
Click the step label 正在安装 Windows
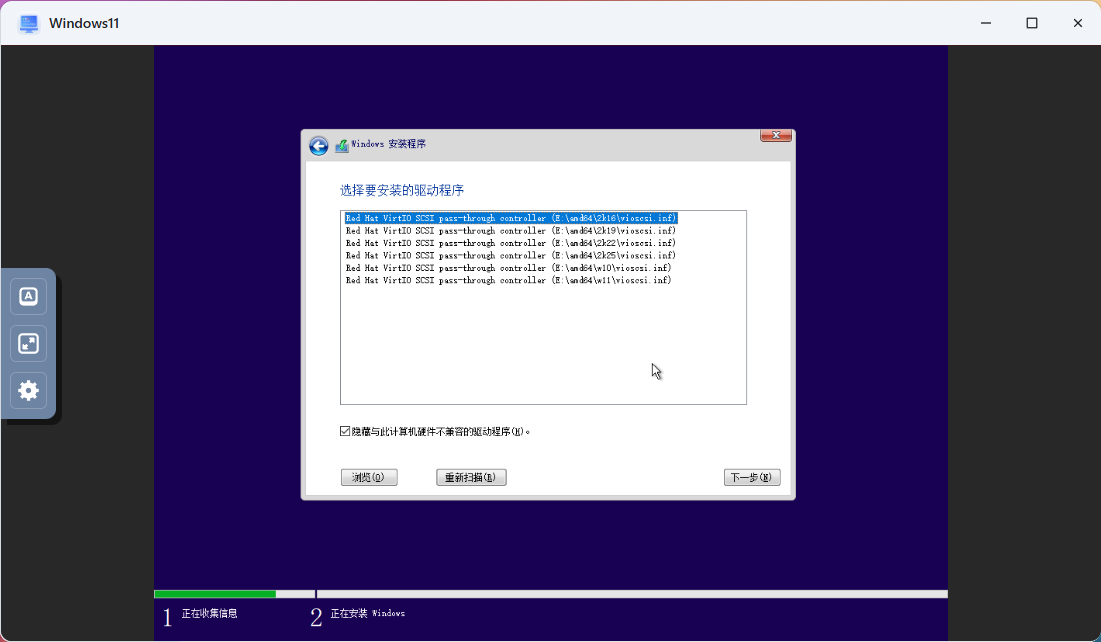click(x=368, y=613)
